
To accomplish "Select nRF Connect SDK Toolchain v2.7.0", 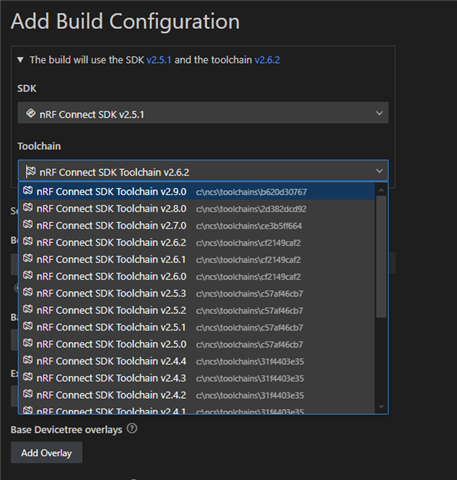I will click(x=197, y=226).
